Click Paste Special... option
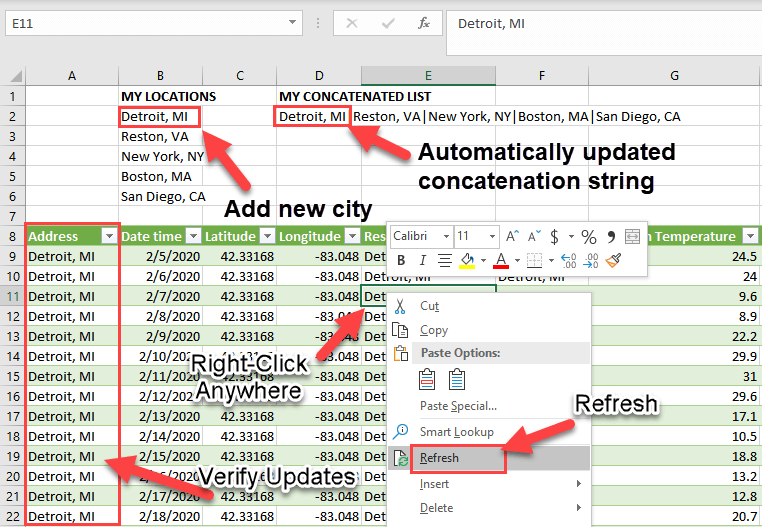Viewport: 762px width, 528px height. tap(458, 406)
